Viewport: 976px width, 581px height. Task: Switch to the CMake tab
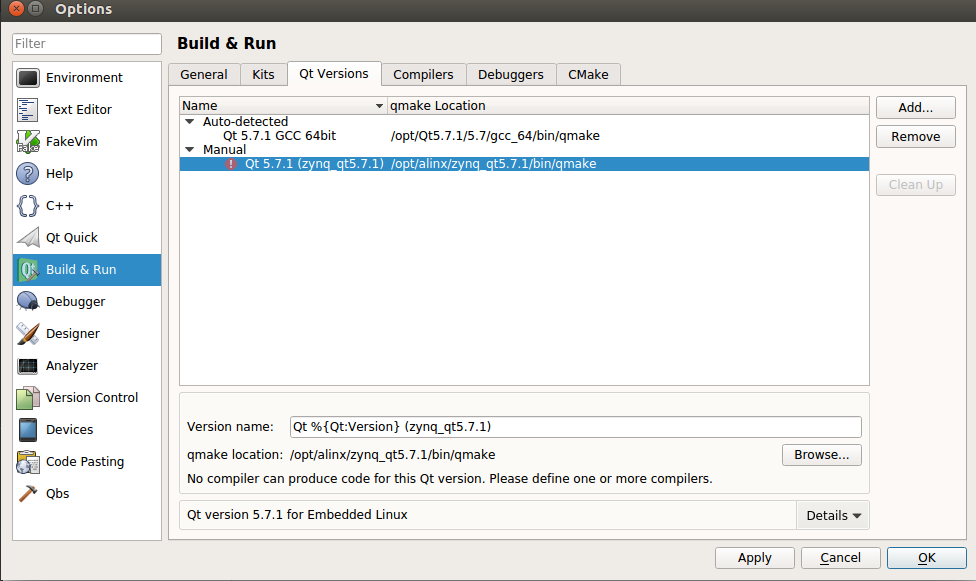588,75
